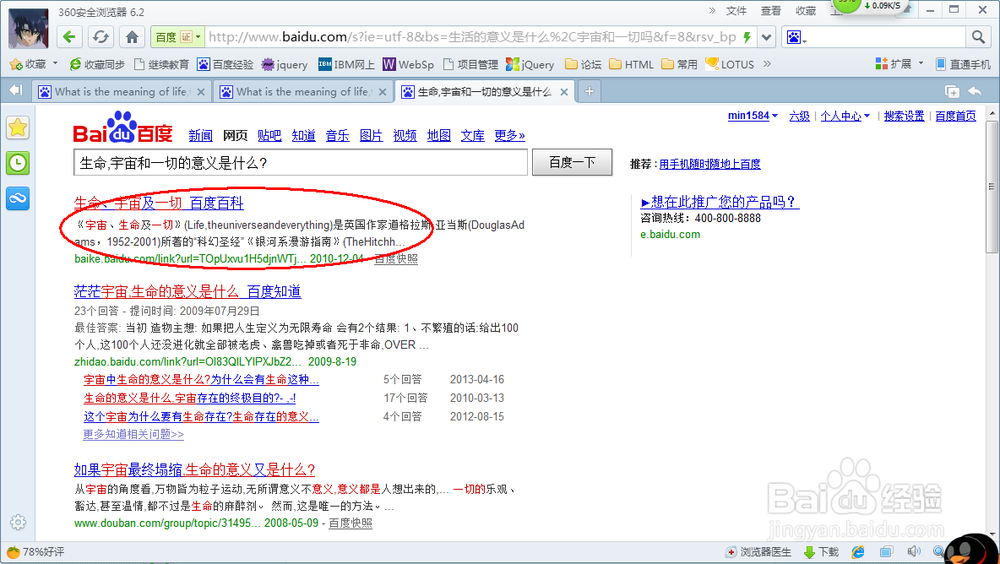Go back with the green arrow button

(69, 37)
